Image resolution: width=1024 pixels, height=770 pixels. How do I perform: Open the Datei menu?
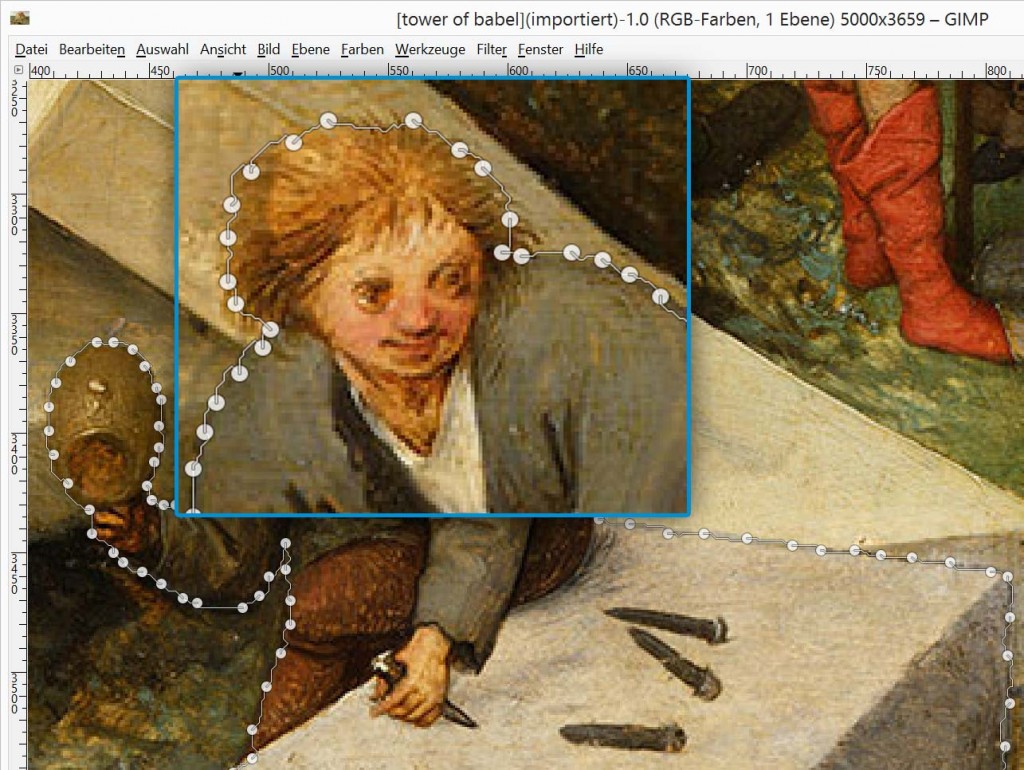pyautogui.click(x=31, y=49)
